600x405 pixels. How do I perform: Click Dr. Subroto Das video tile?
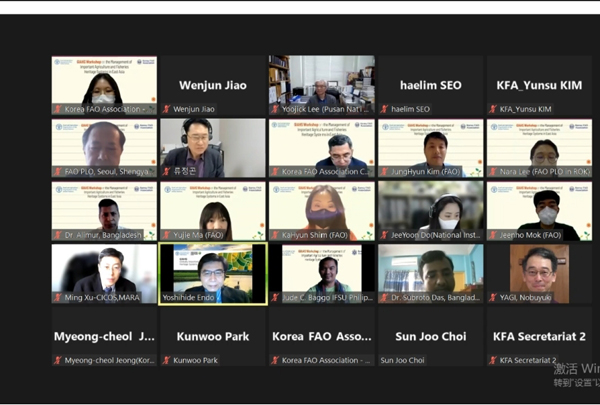tap(430, 272)
